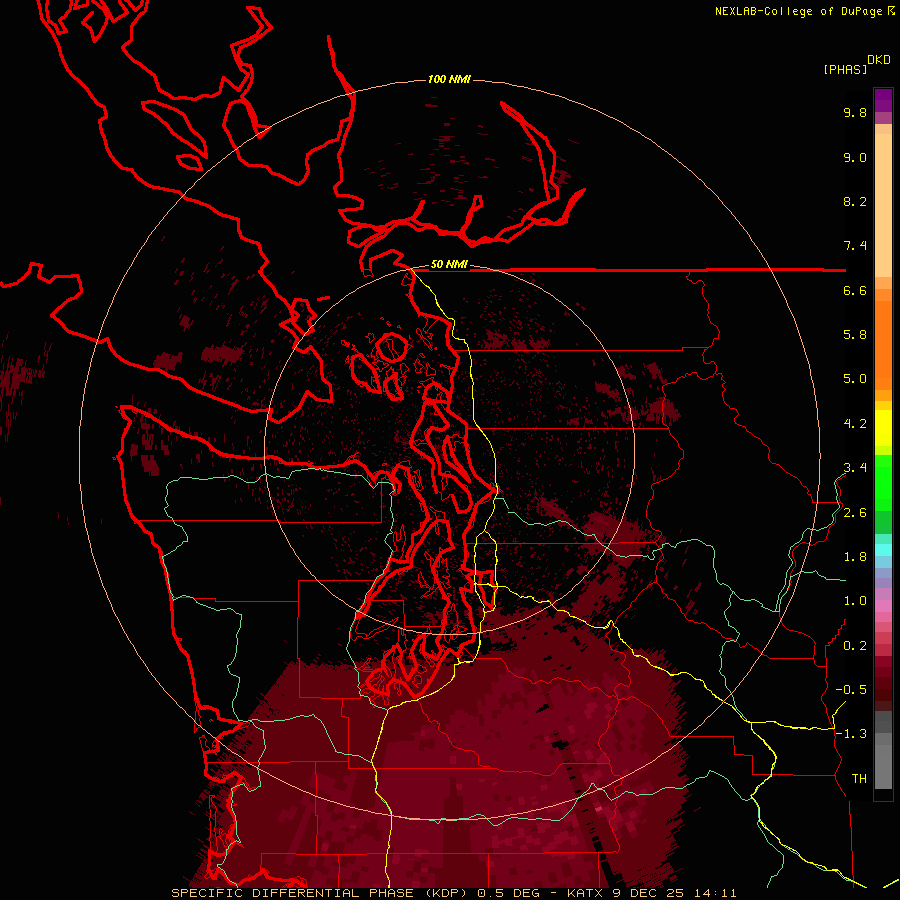Pick the bright green band in color scale

[x=883, y=482]
